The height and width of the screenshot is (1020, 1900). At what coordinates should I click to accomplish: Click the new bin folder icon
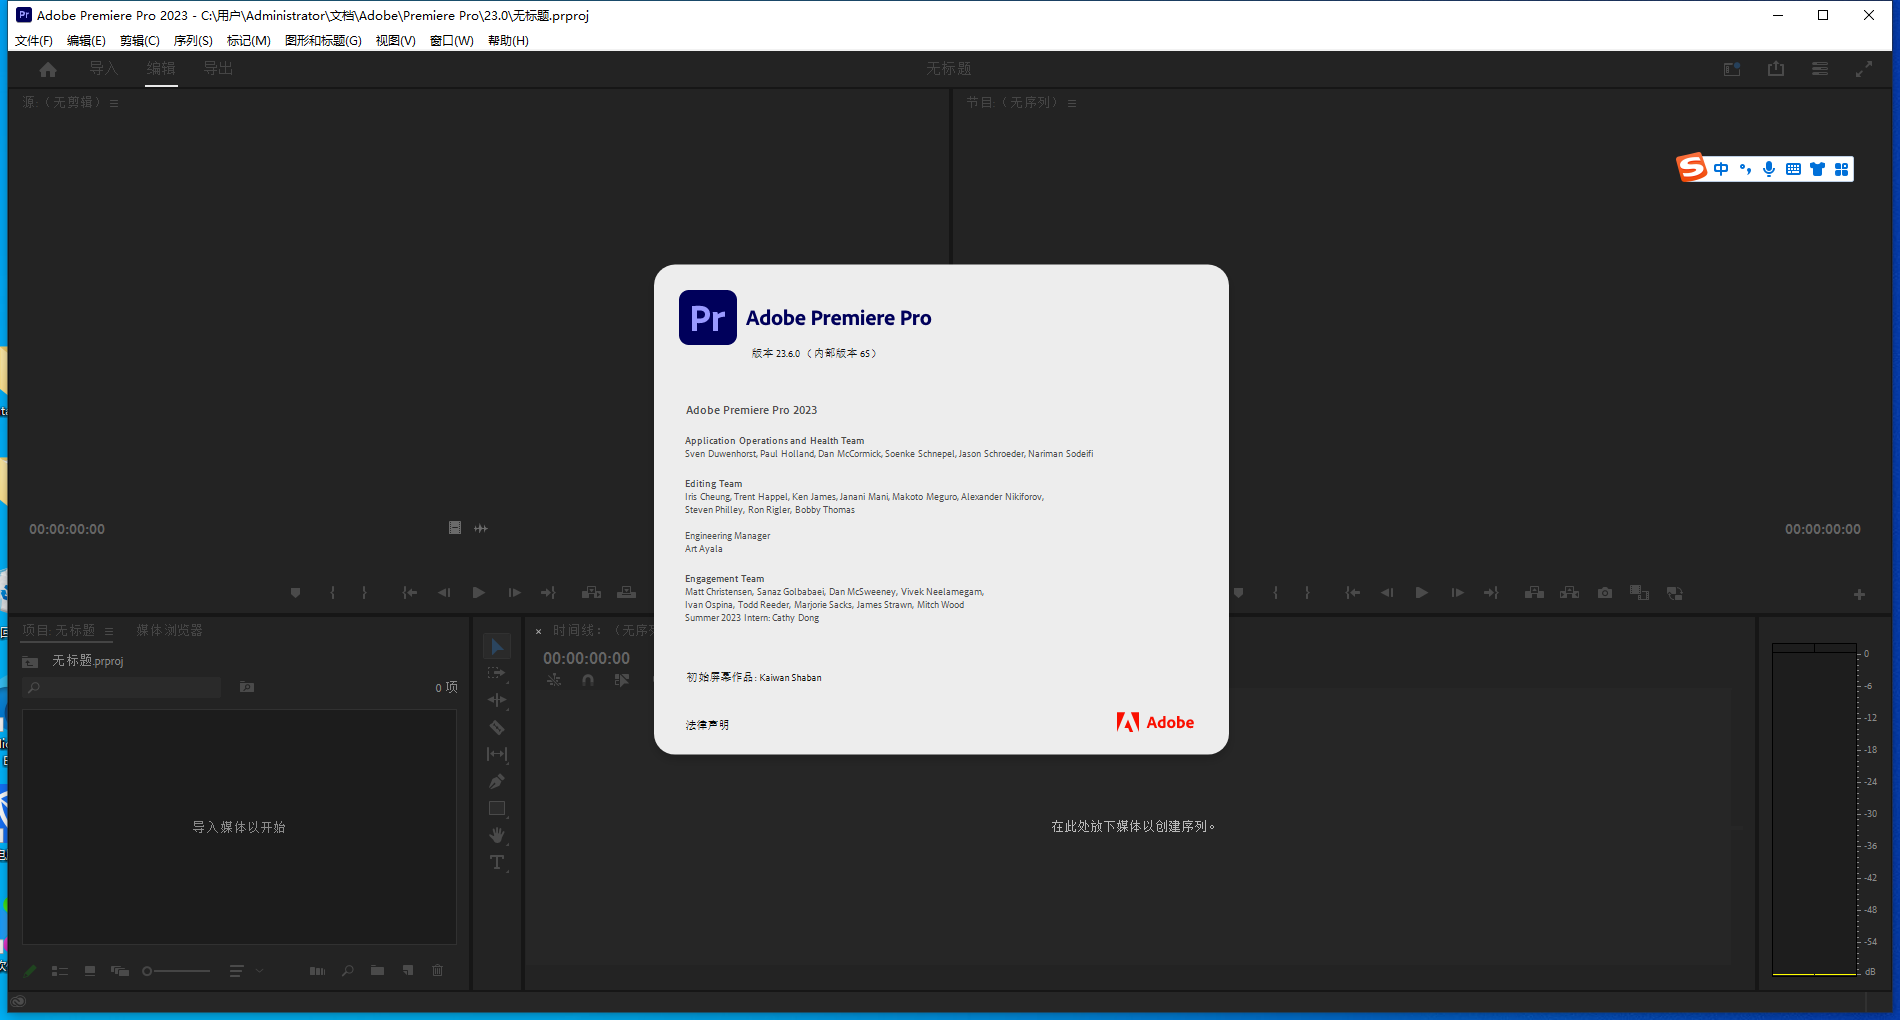[378, 971]
